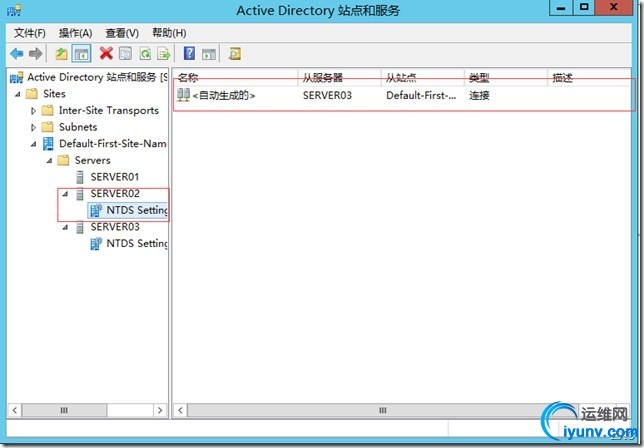644x448 pixels.
Task: Expand the Inter-Site Transports node
Action: [x=34, y=111]
